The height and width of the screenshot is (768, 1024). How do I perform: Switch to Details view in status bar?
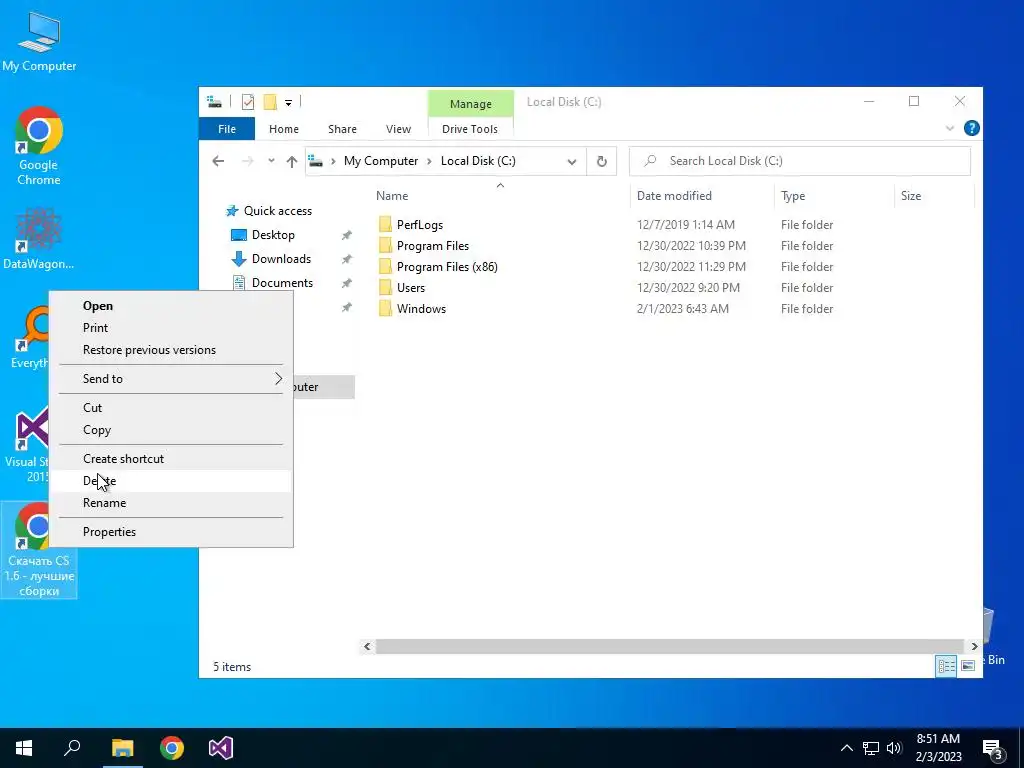(946, 665)
